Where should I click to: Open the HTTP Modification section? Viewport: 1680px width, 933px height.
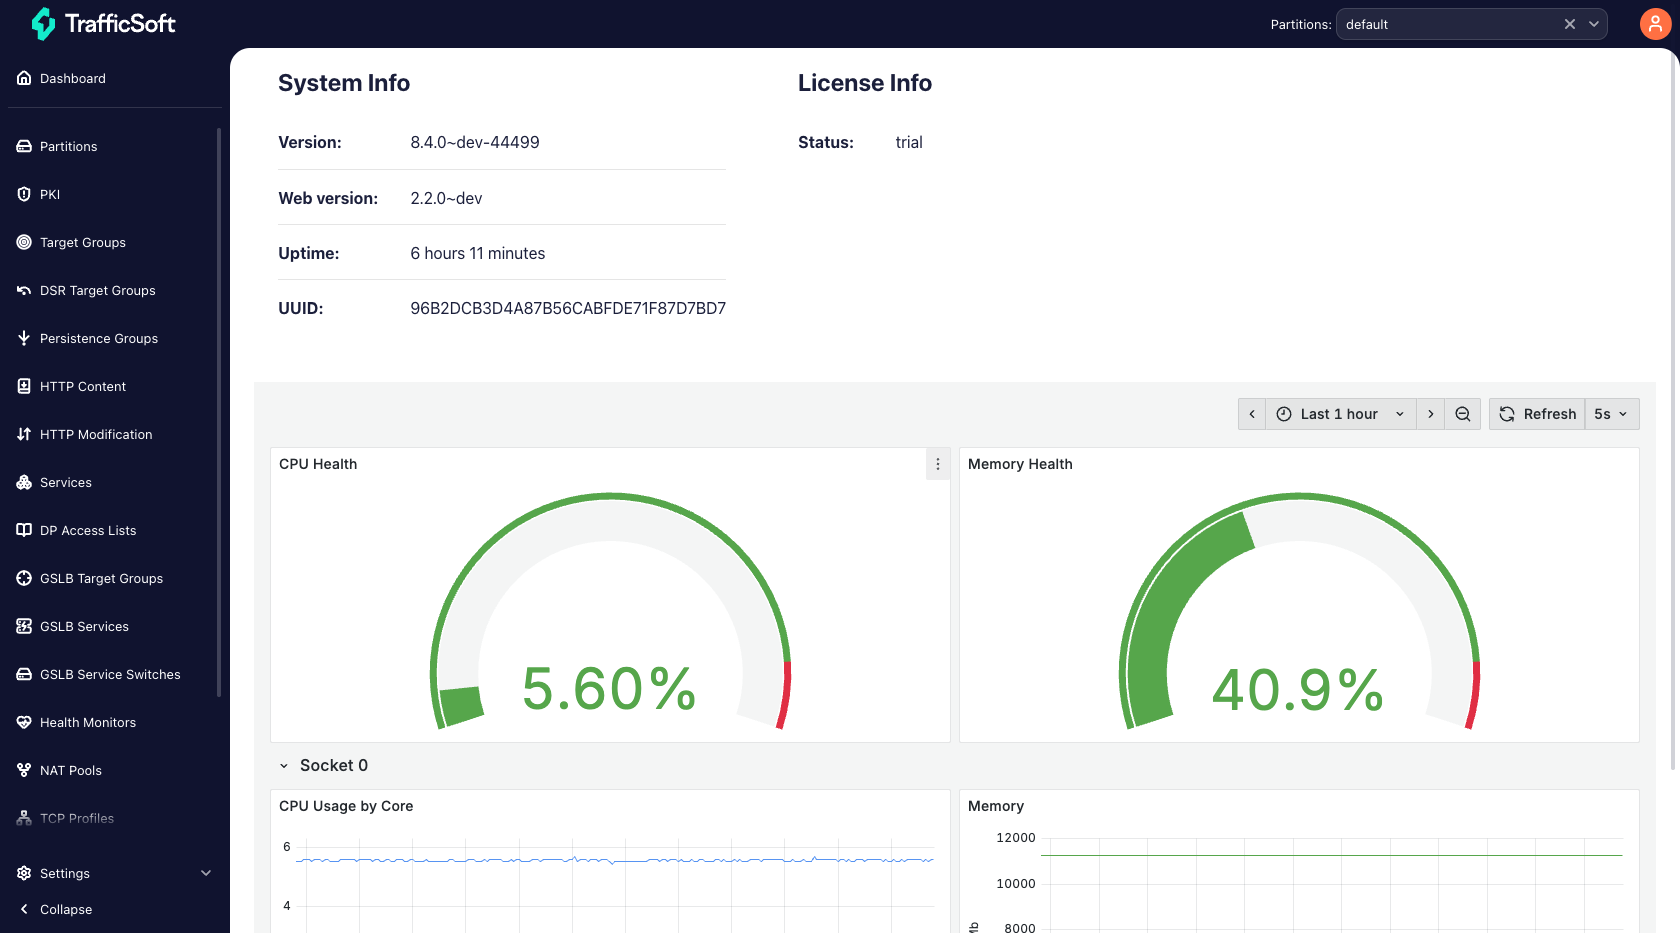(x=95, y=434)
